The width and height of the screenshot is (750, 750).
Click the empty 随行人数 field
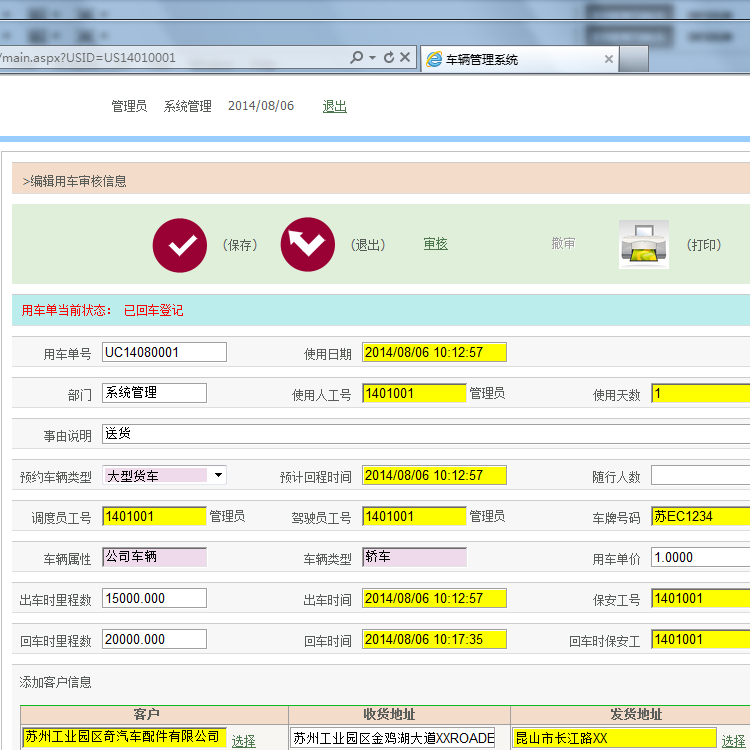click(701, 475)
